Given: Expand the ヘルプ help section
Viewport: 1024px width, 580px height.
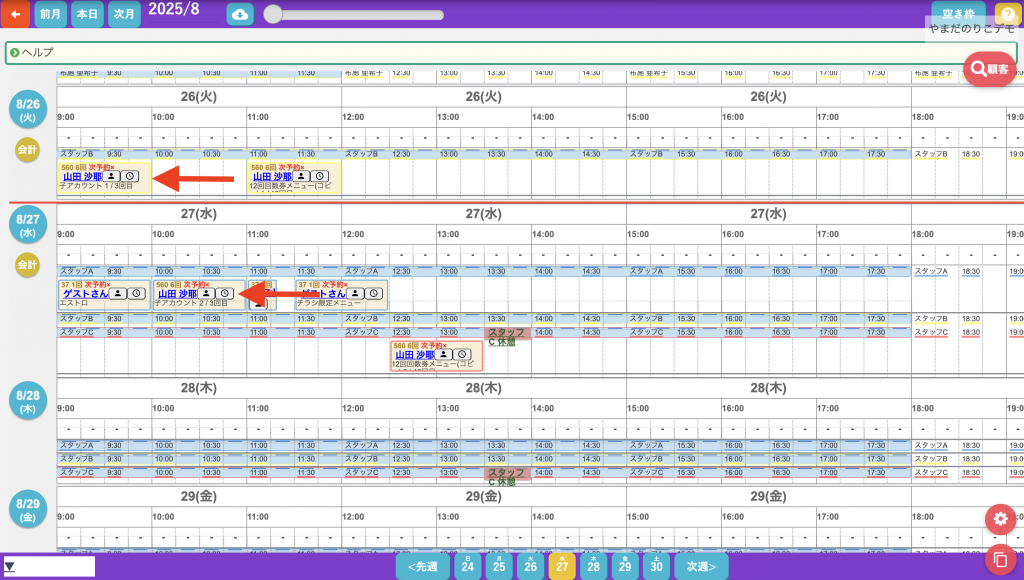Looking at the screenshot, I should click(x=15, y=52).
